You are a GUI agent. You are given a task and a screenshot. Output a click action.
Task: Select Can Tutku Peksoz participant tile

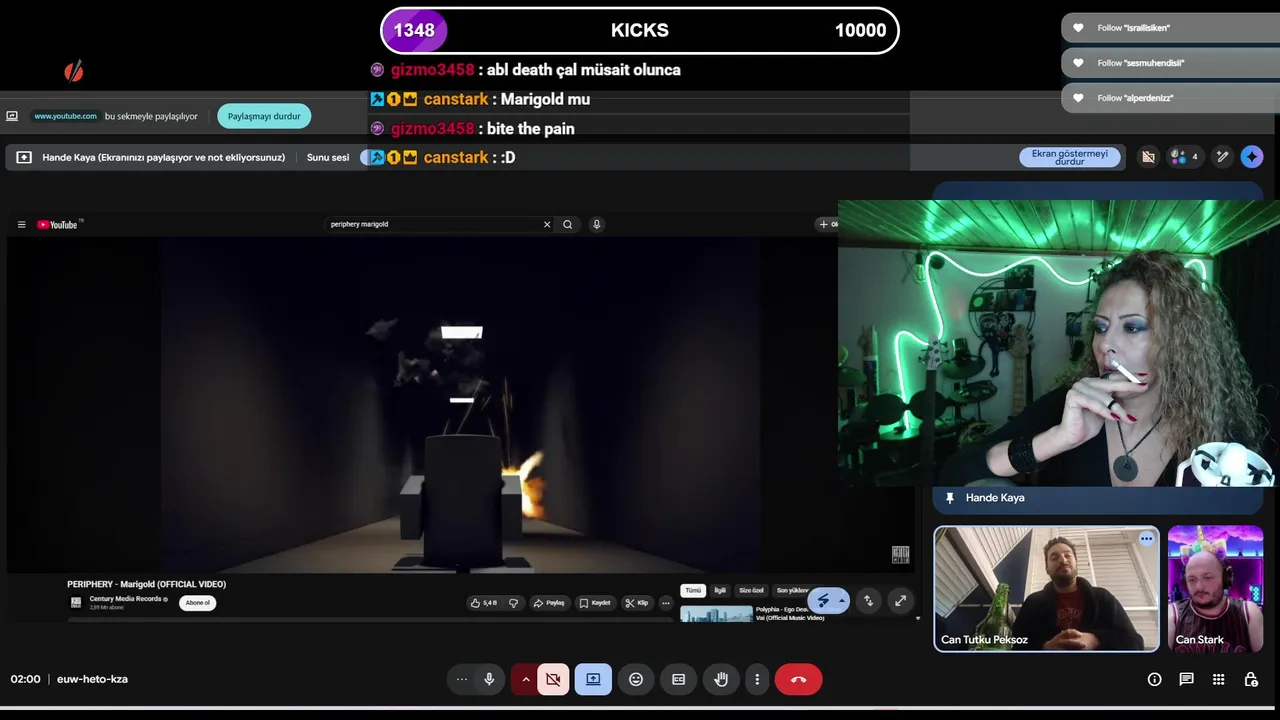tap(1047, 589)
